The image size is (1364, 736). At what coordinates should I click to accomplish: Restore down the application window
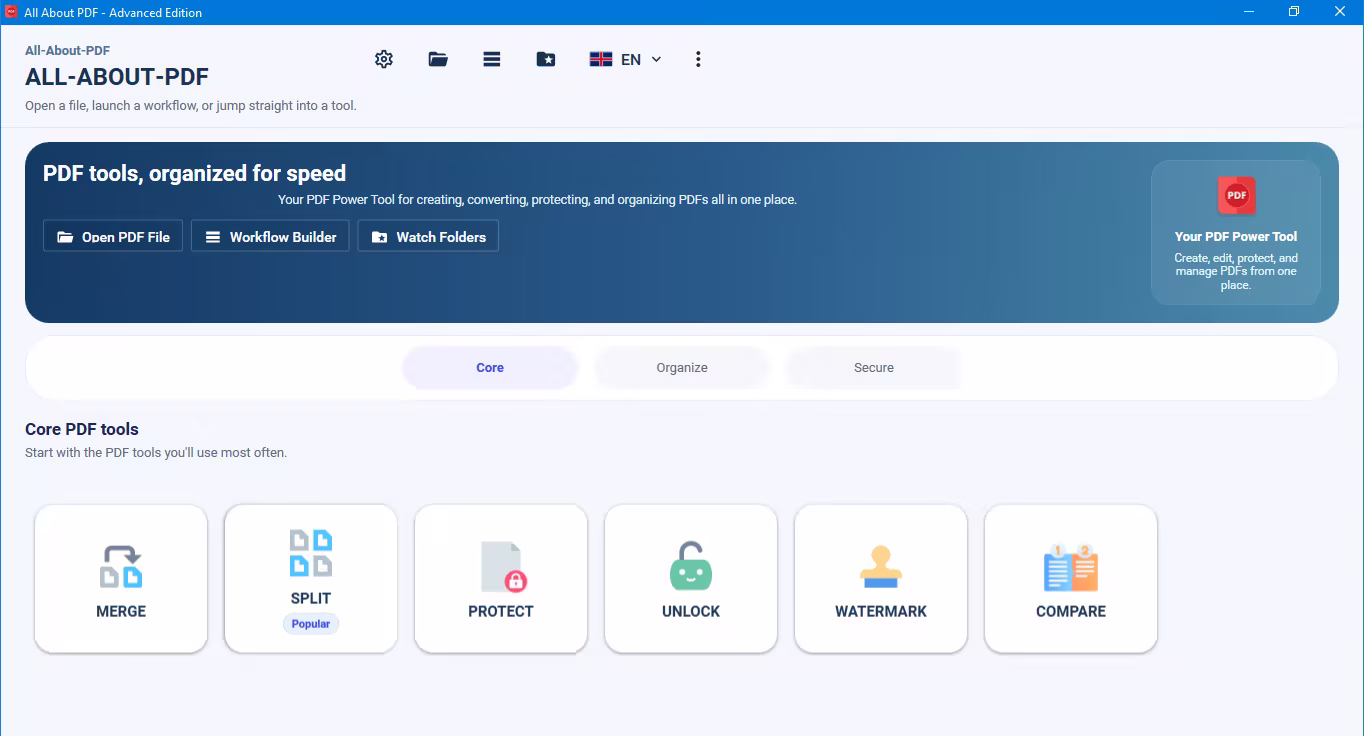tap(1294, 12)
